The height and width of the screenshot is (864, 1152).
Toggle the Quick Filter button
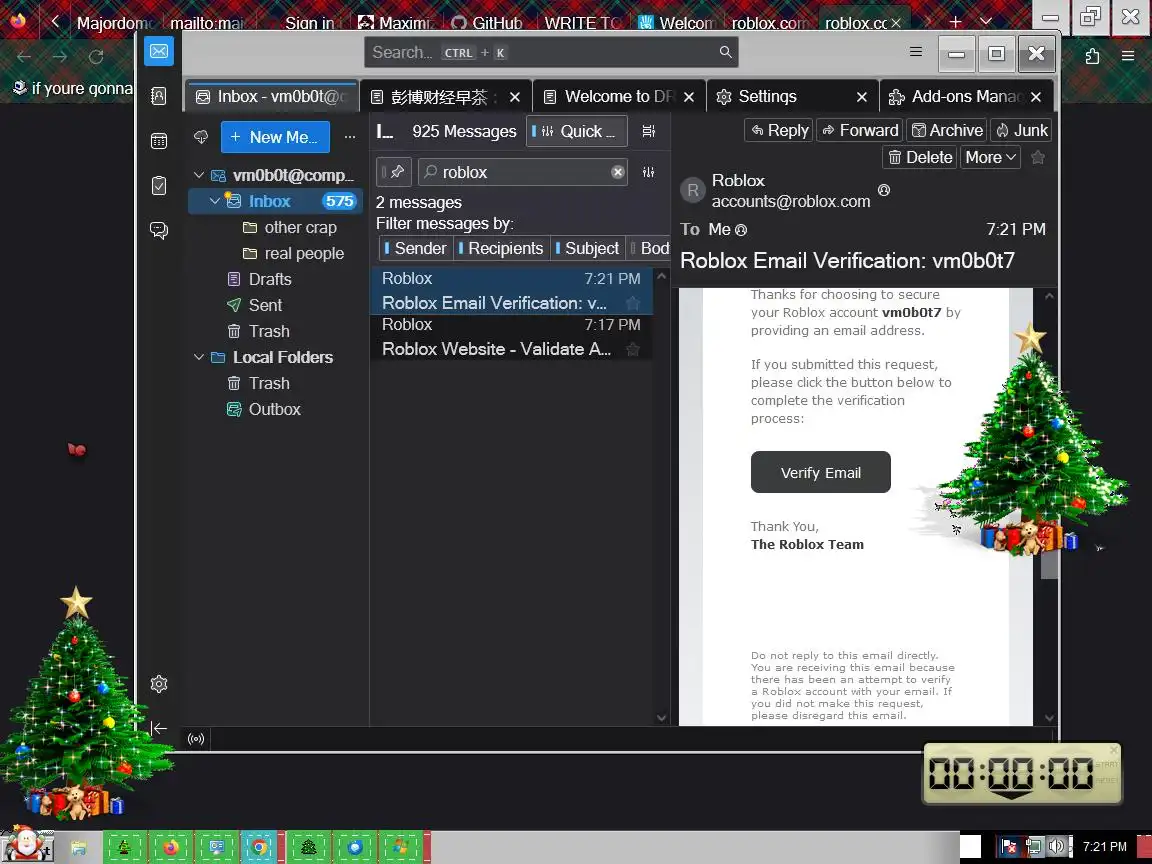(x=577, y=132)
